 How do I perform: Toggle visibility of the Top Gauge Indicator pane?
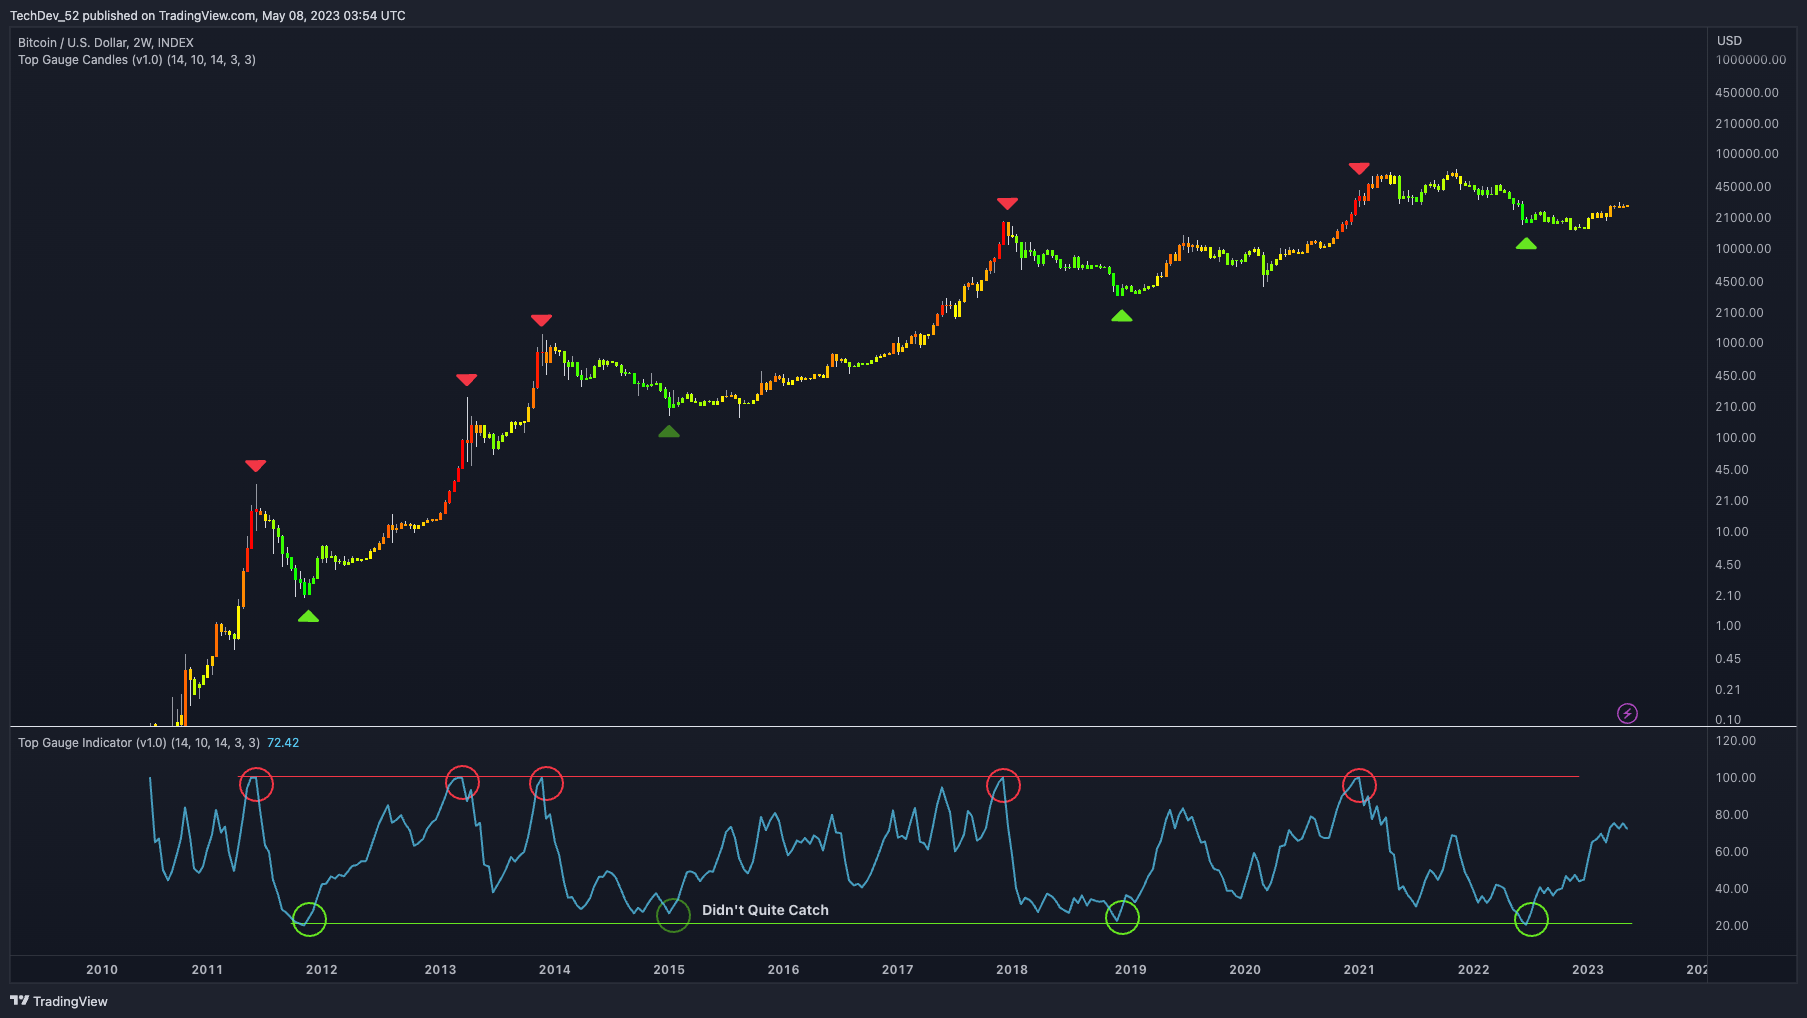tap(74, 743)
